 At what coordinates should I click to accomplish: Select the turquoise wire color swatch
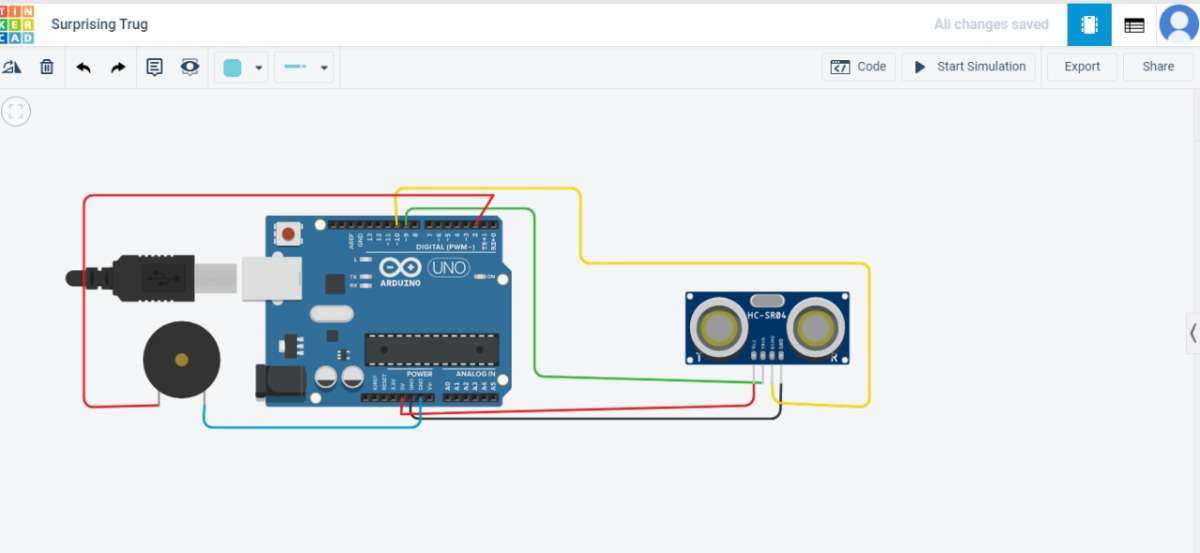[x=232, y=67]
